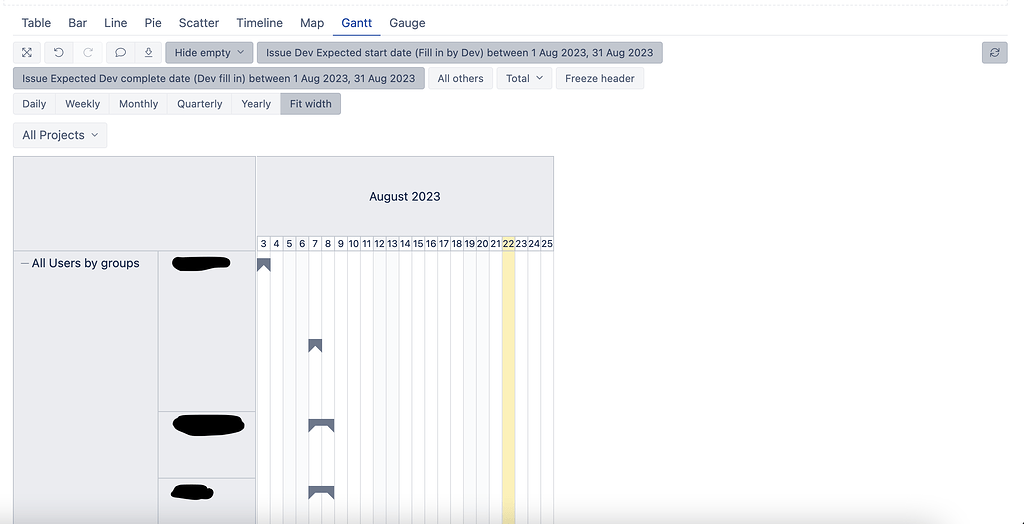Click the redo arrow icon
The width and height of the screenshot is (1024, 524).
[88, 52]
